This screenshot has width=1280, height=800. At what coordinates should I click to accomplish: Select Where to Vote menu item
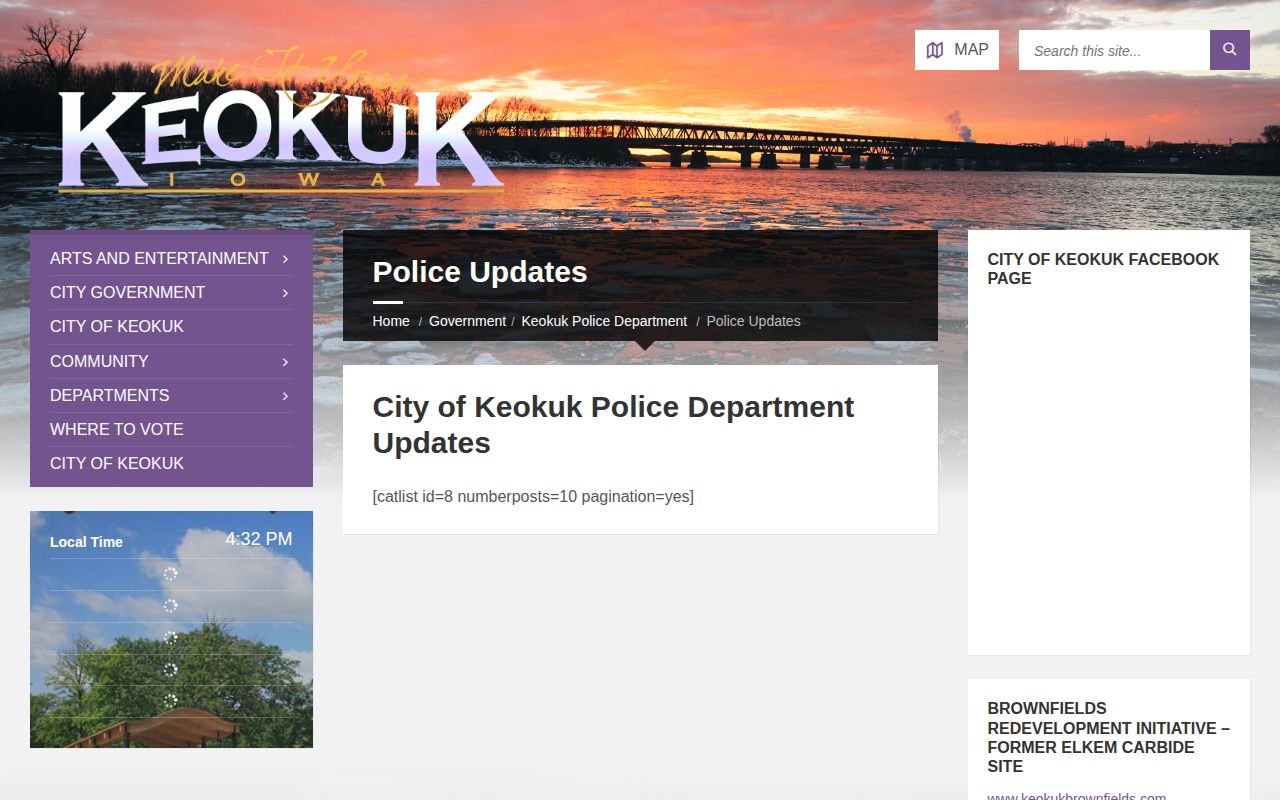117,429
